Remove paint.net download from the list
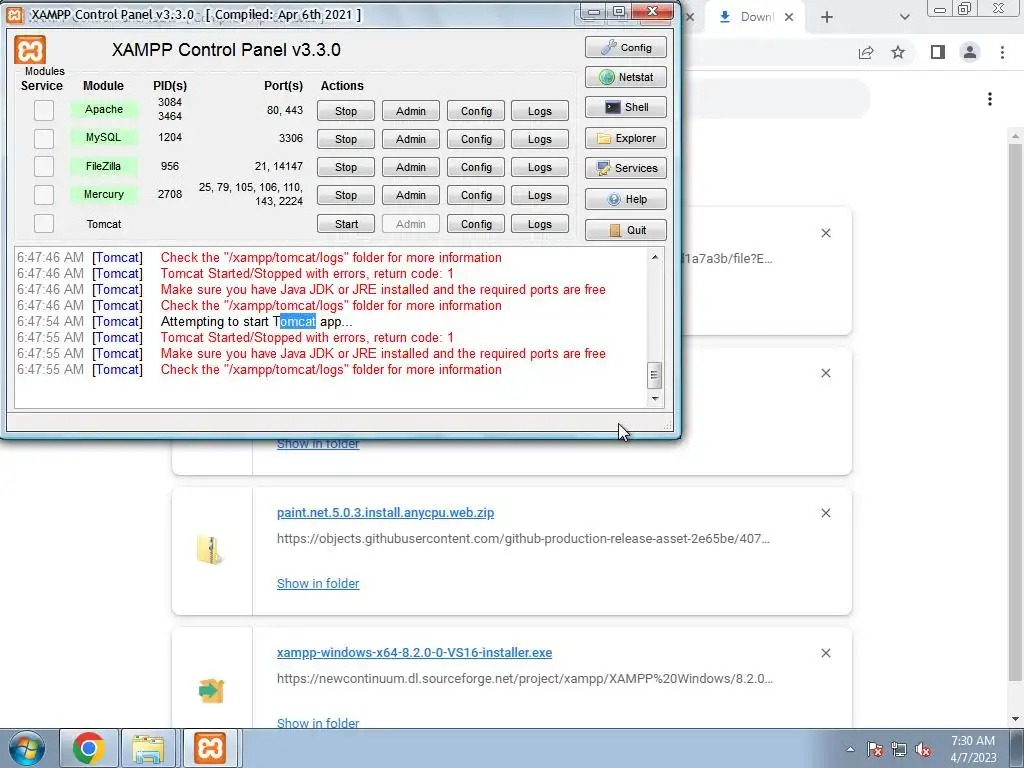The height and width of the screenshot is (768, 1024). tap(825, 513)
